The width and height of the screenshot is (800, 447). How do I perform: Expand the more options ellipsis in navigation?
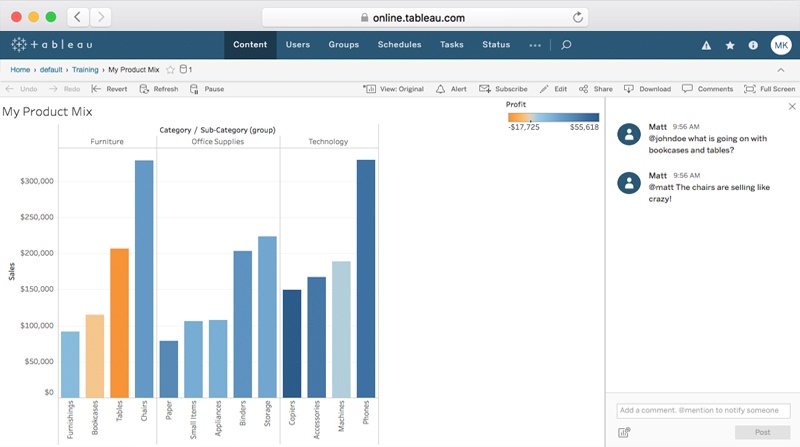pyautogui.click(x=535, y=45)
